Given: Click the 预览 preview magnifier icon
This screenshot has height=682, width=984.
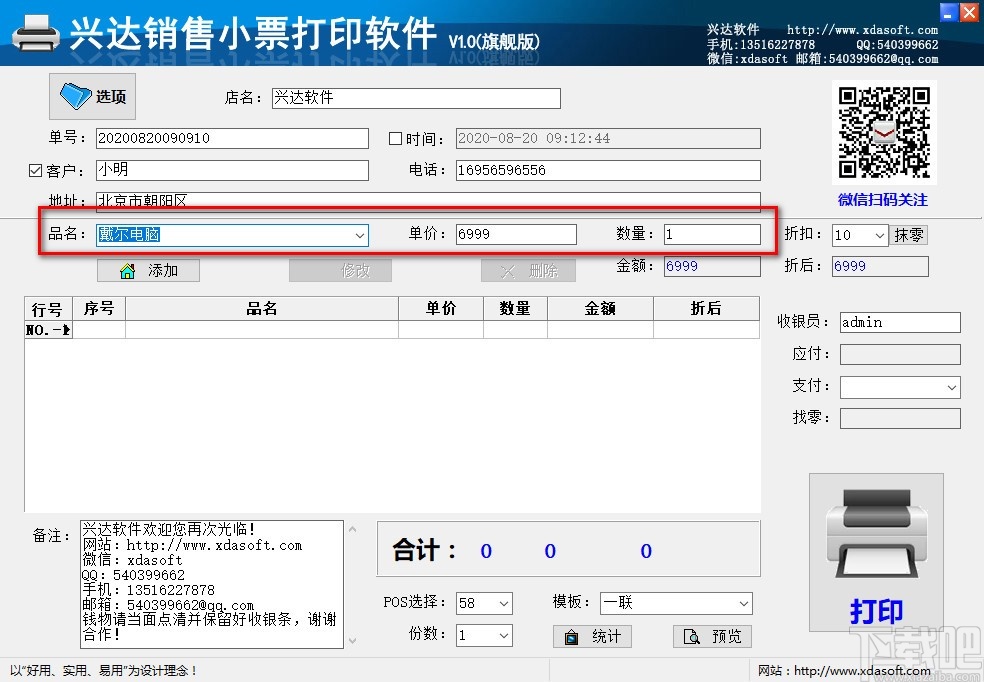Looking at the screenshot, I should point(696,636).
